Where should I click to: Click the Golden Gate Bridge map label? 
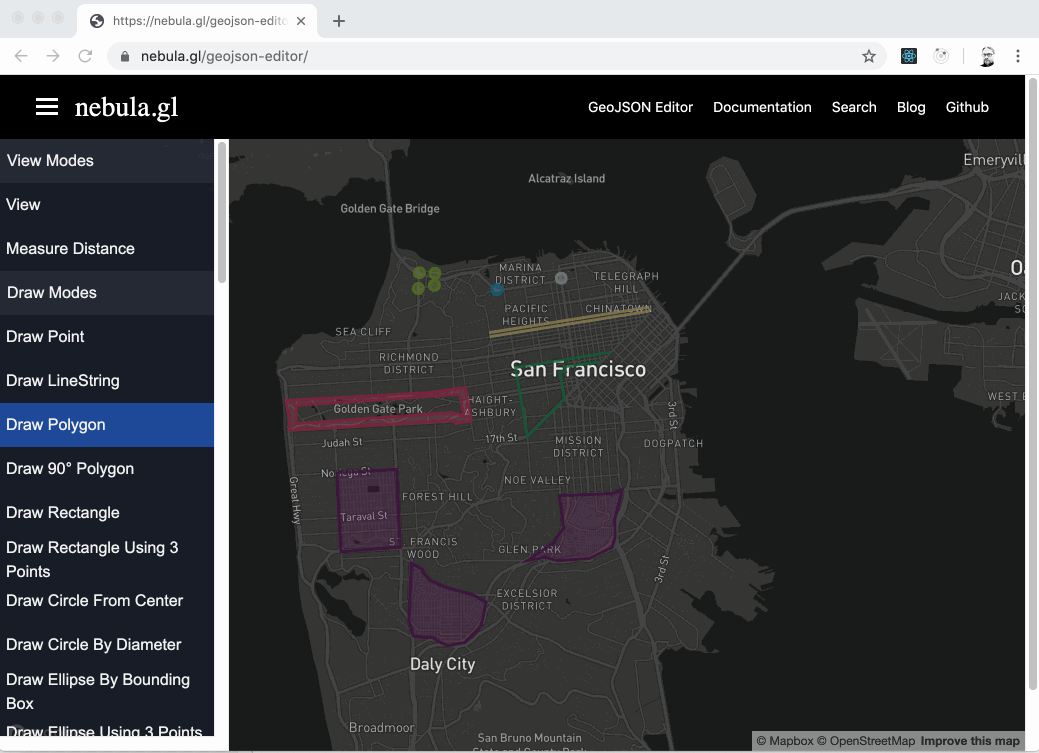tap(390, 208)
